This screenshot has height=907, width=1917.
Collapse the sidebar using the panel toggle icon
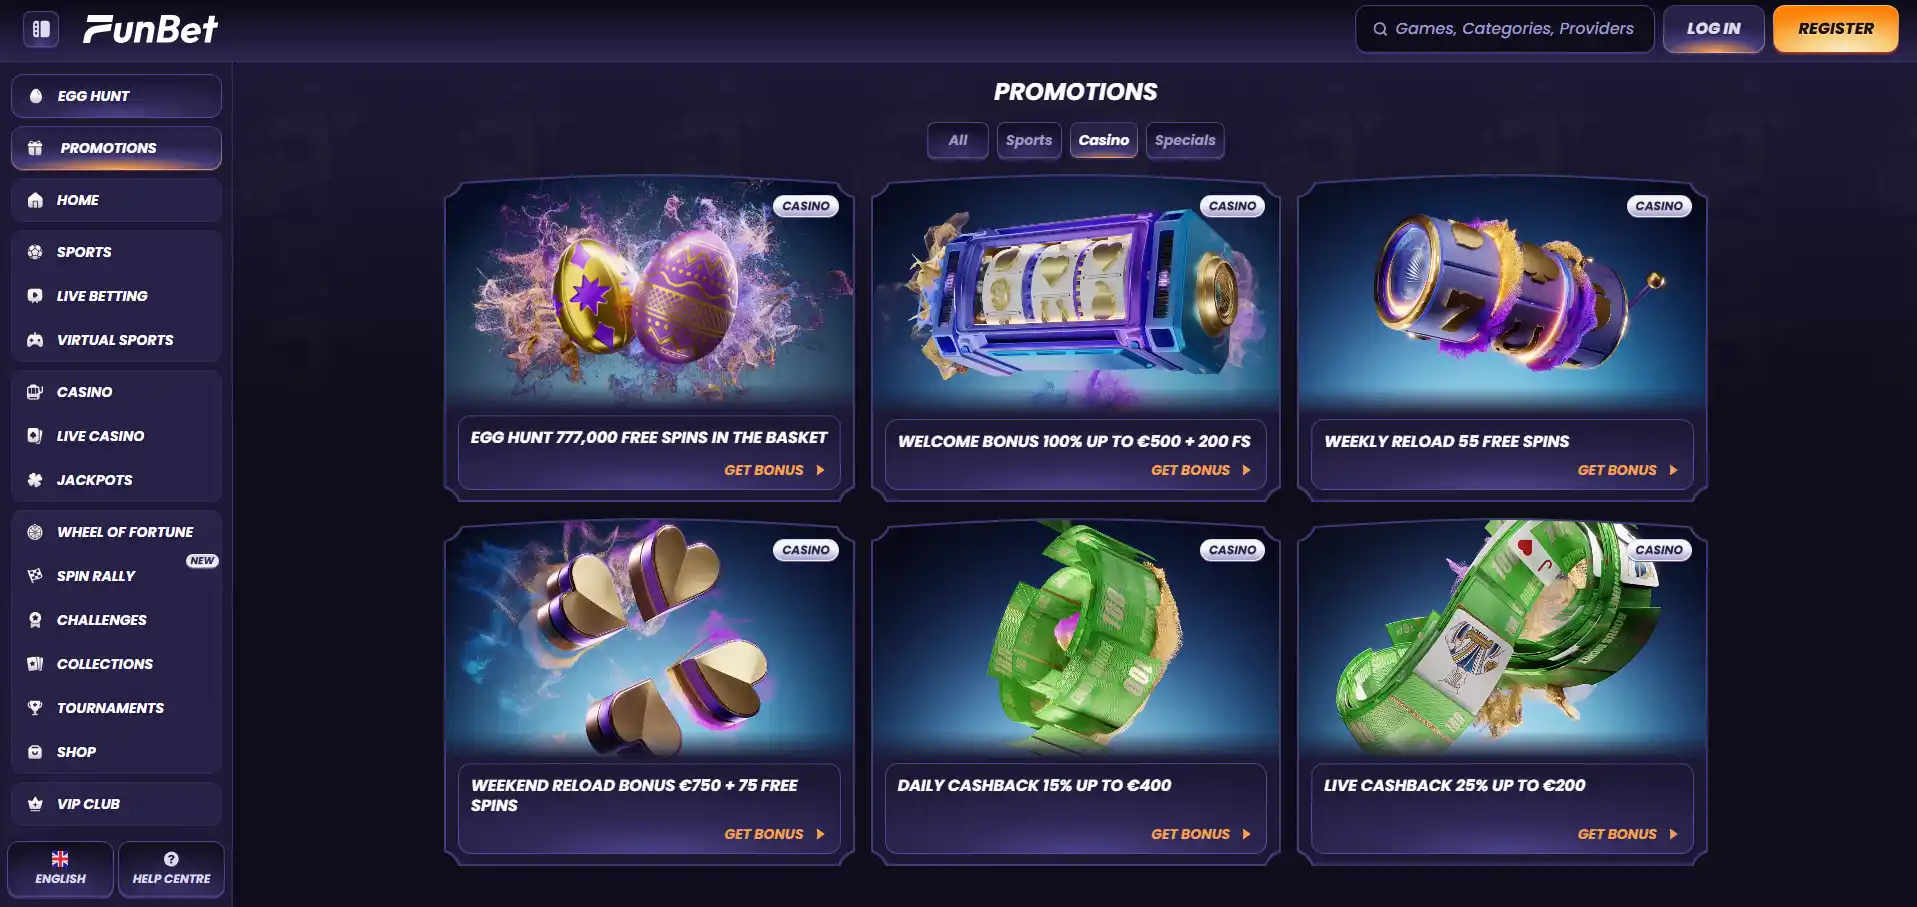[41, 29]
